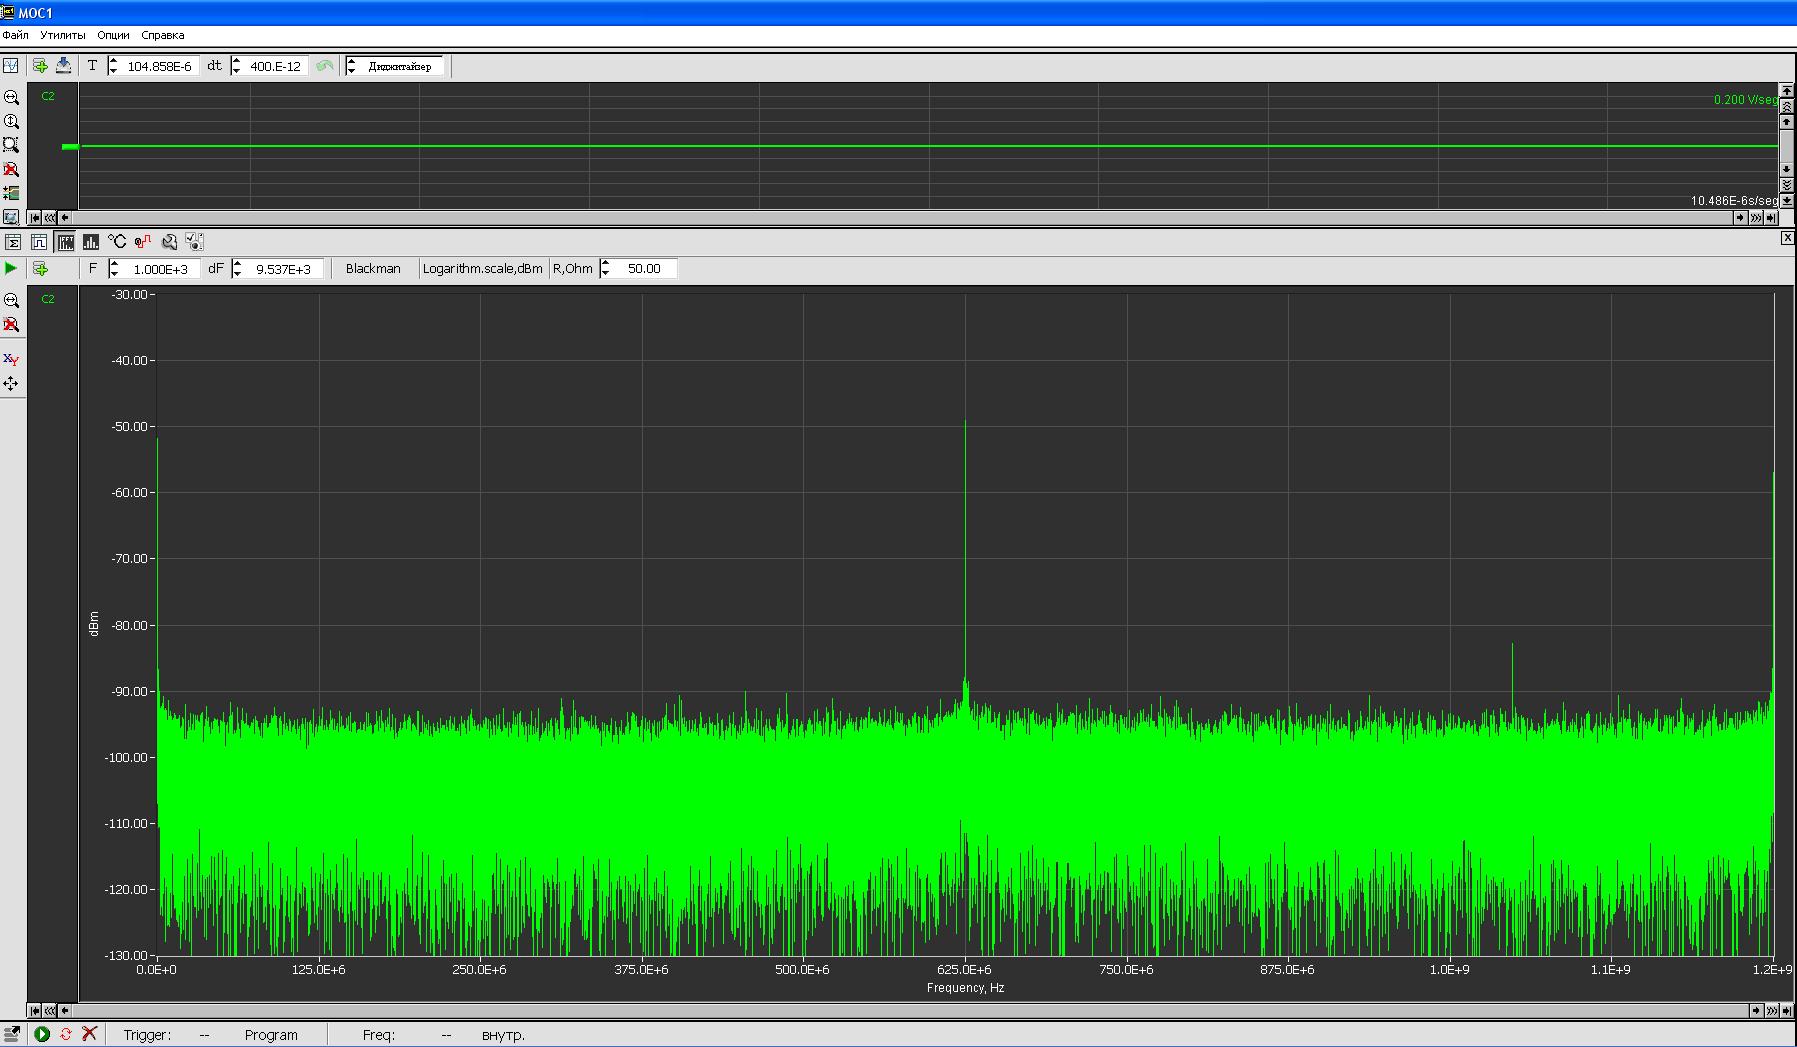Open the pulse measurement panel
Image resolution: width=1797 pixels, height=1047 pixels.
[x=39, y=242]
